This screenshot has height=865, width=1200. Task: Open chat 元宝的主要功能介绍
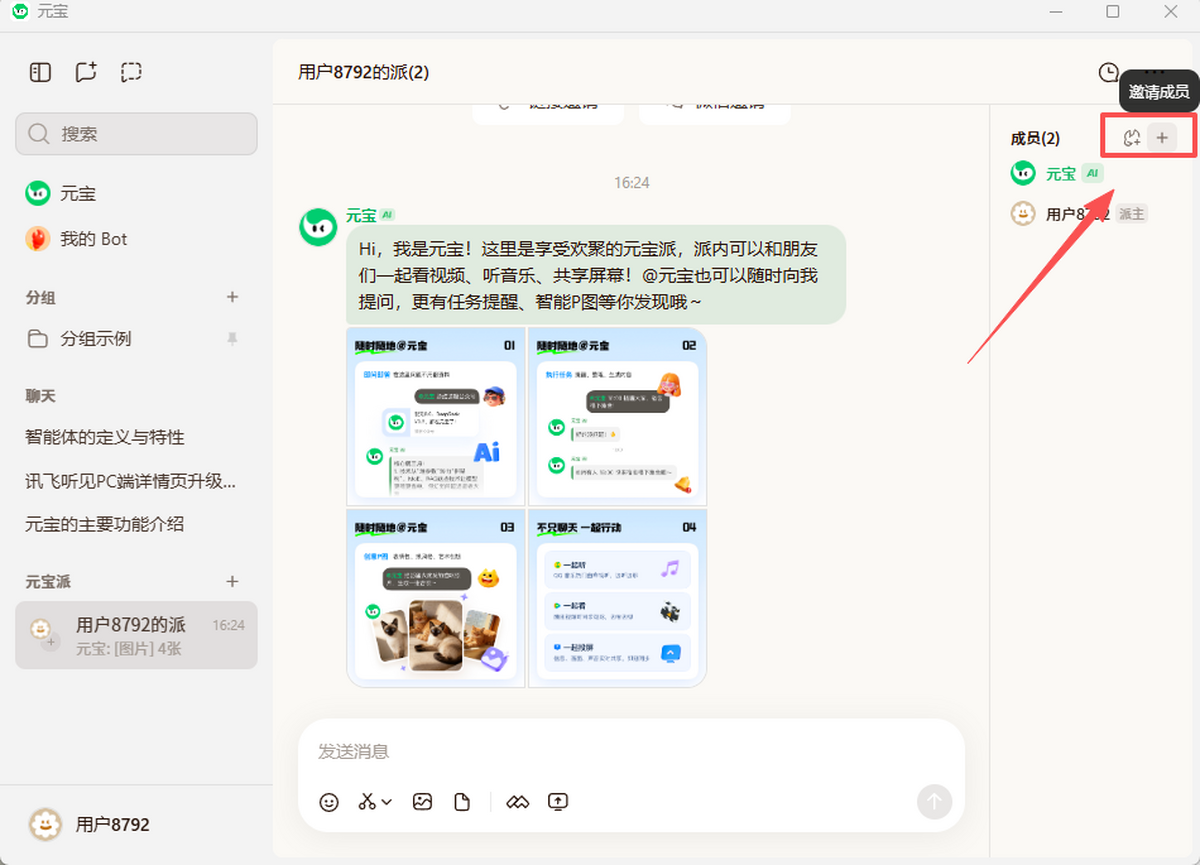pyautogui.click(x=105, y=524)
